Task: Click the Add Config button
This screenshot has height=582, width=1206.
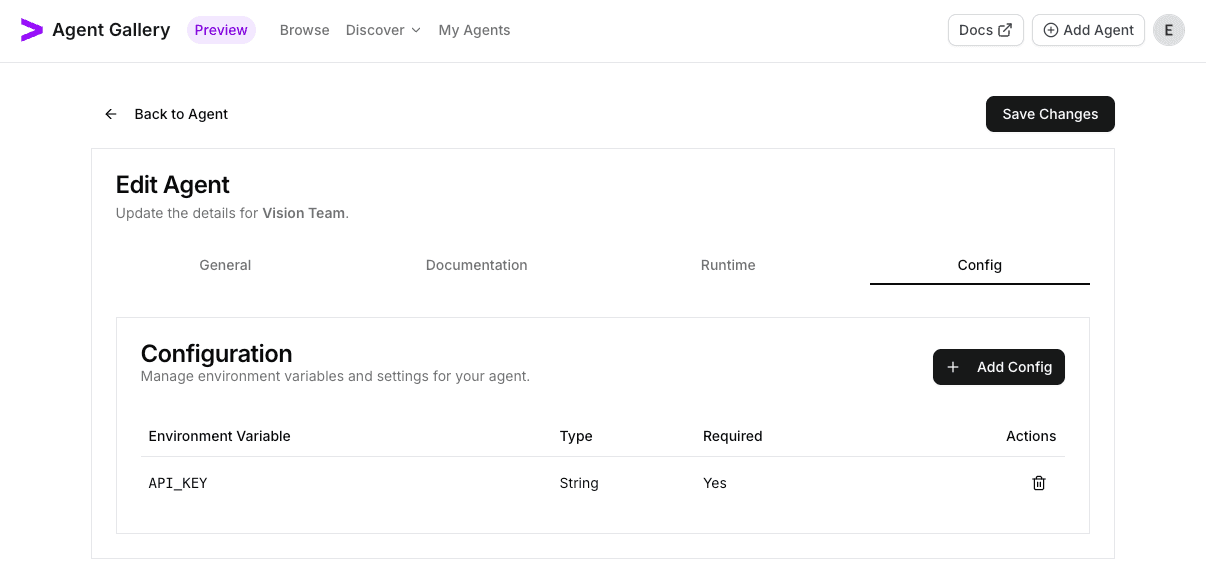Action: click(x=998, y=367)
